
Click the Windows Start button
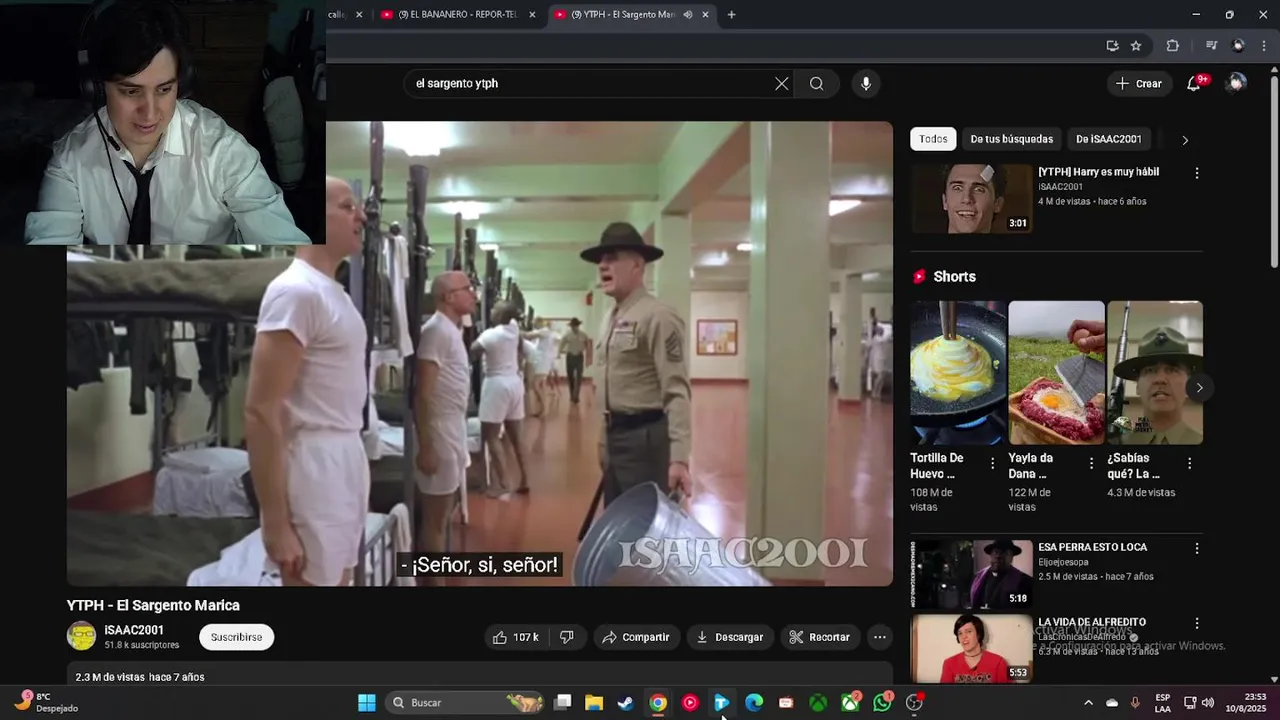coord(367,703)
